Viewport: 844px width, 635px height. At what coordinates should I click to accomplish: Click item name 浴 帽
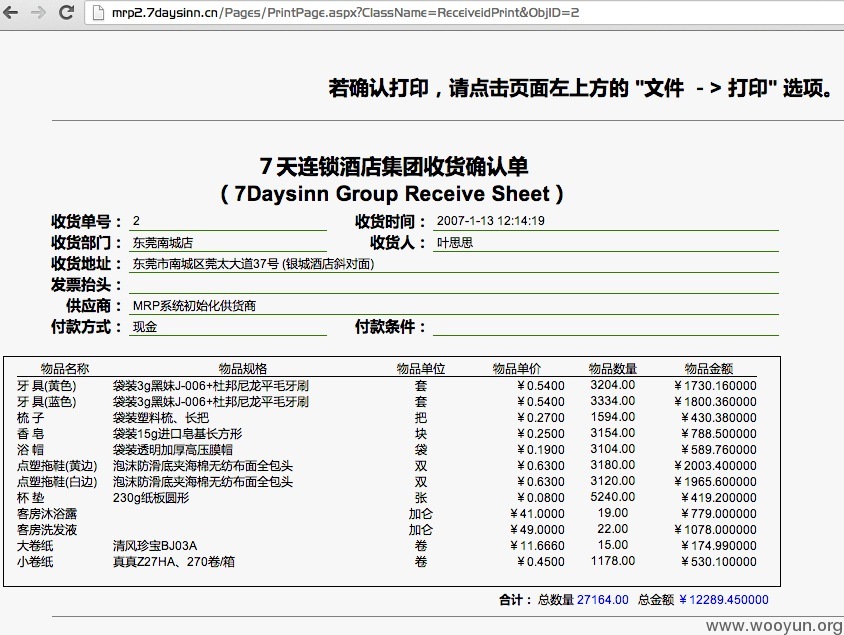pos(31,450)
